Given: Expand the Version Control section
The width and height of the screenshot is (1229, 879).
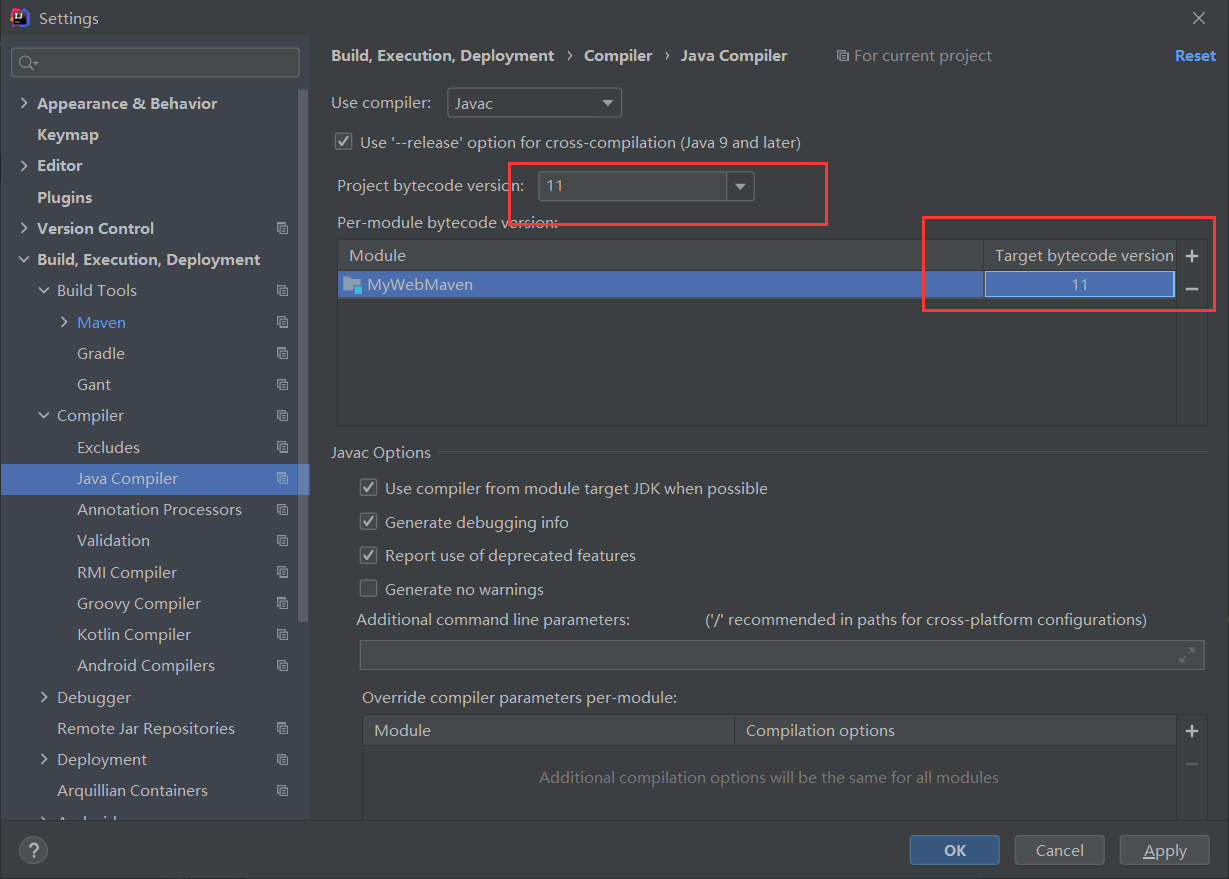Looking at the screenshot, I should [x=24, y=228].
